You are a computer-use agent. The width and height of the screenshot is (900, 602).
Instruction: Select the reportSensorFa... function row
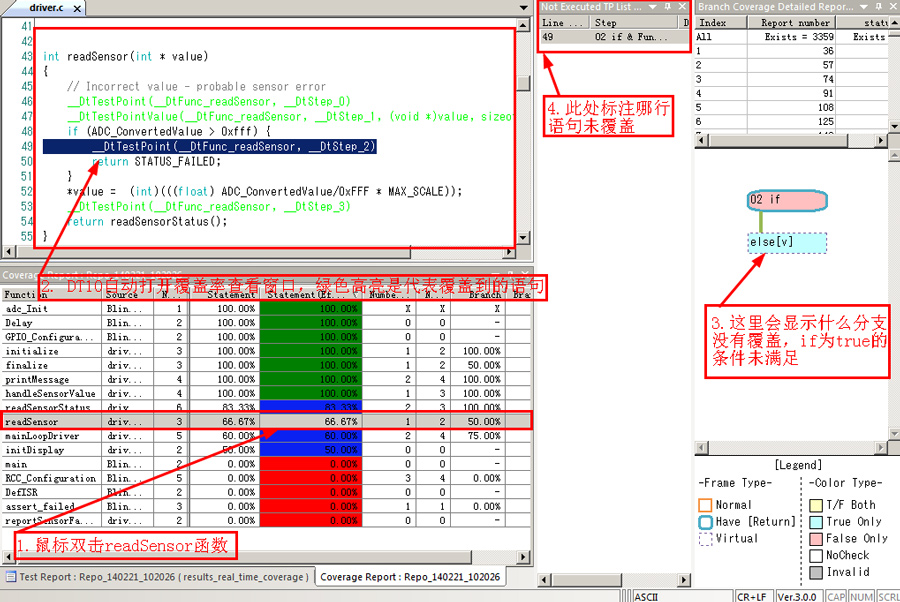click(266, 521)
